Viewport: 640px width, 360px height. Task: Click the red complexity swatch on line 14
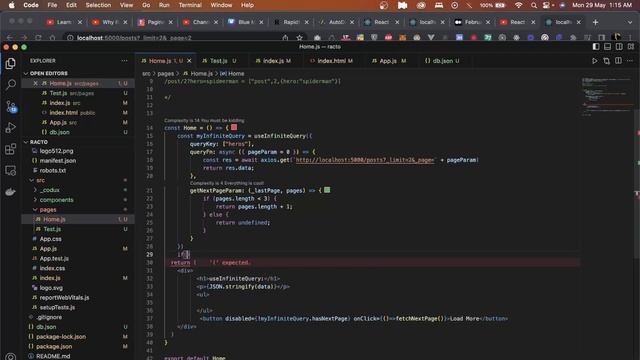pyautogui.click(x=234, y=128)
